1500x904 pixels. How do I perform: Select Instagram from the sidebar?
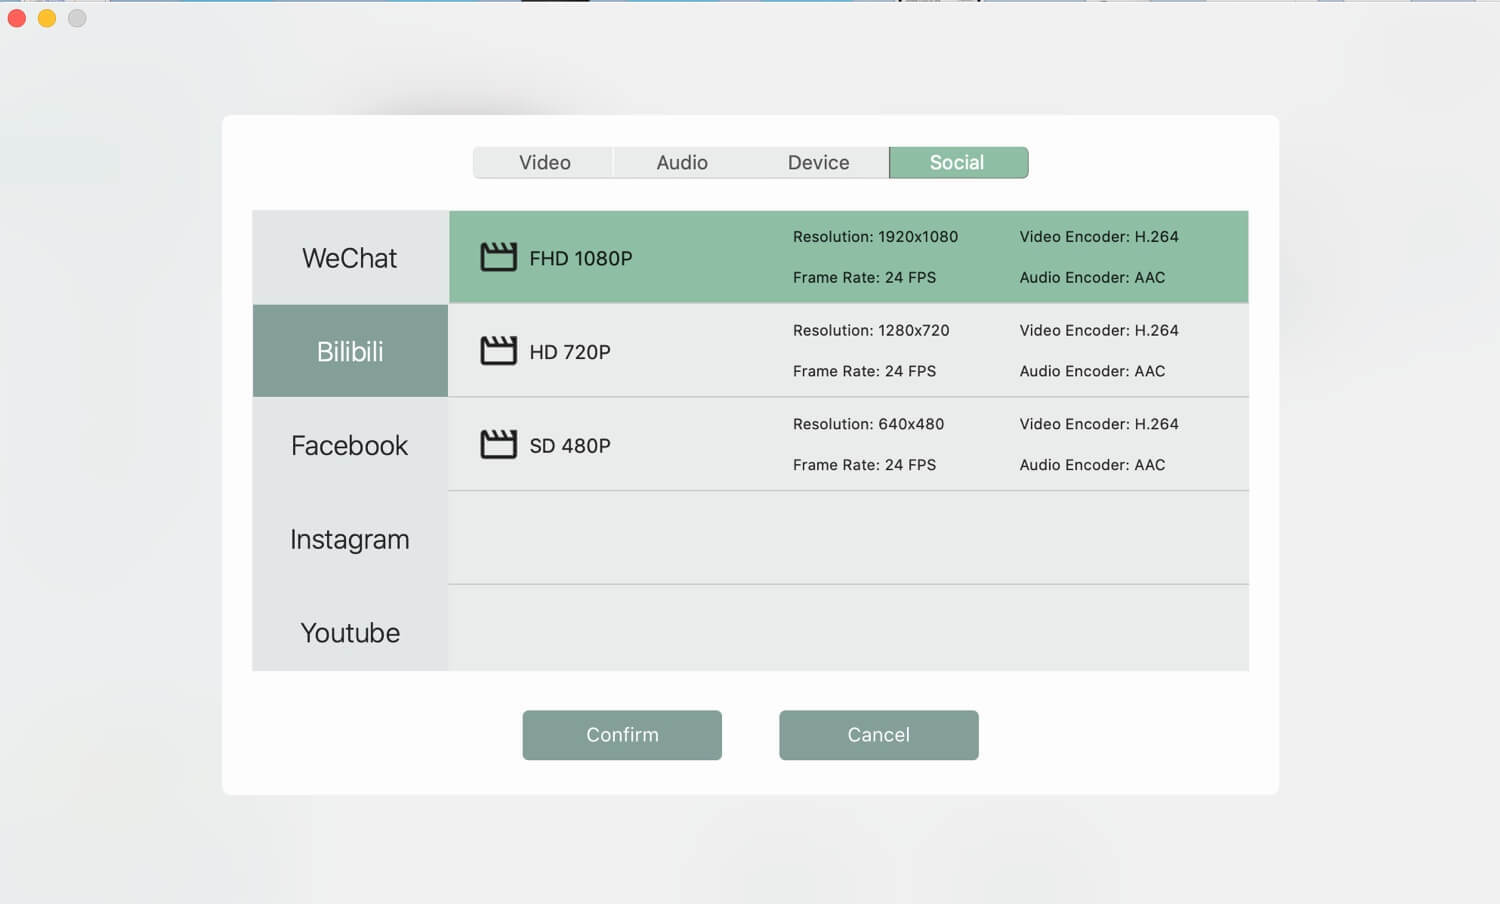(x=350, y=539)
